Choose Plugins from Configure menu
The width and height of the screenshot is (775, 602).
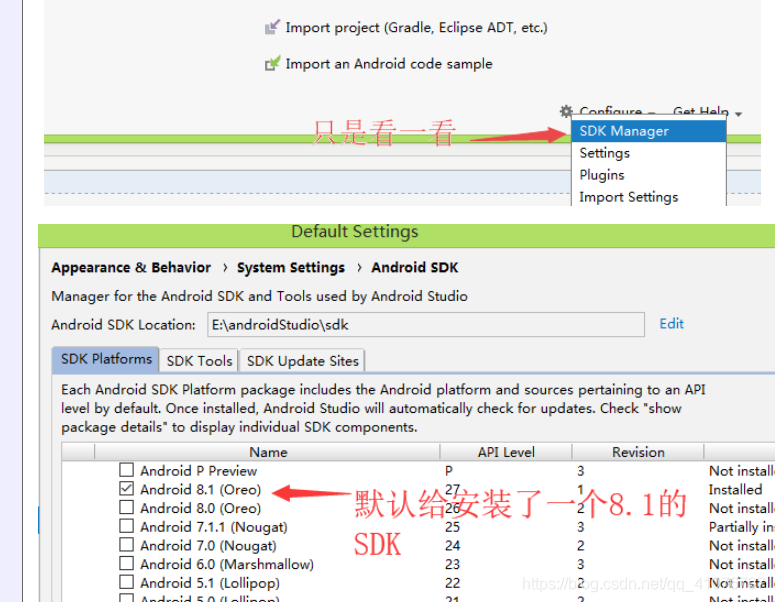pos(648,175)
